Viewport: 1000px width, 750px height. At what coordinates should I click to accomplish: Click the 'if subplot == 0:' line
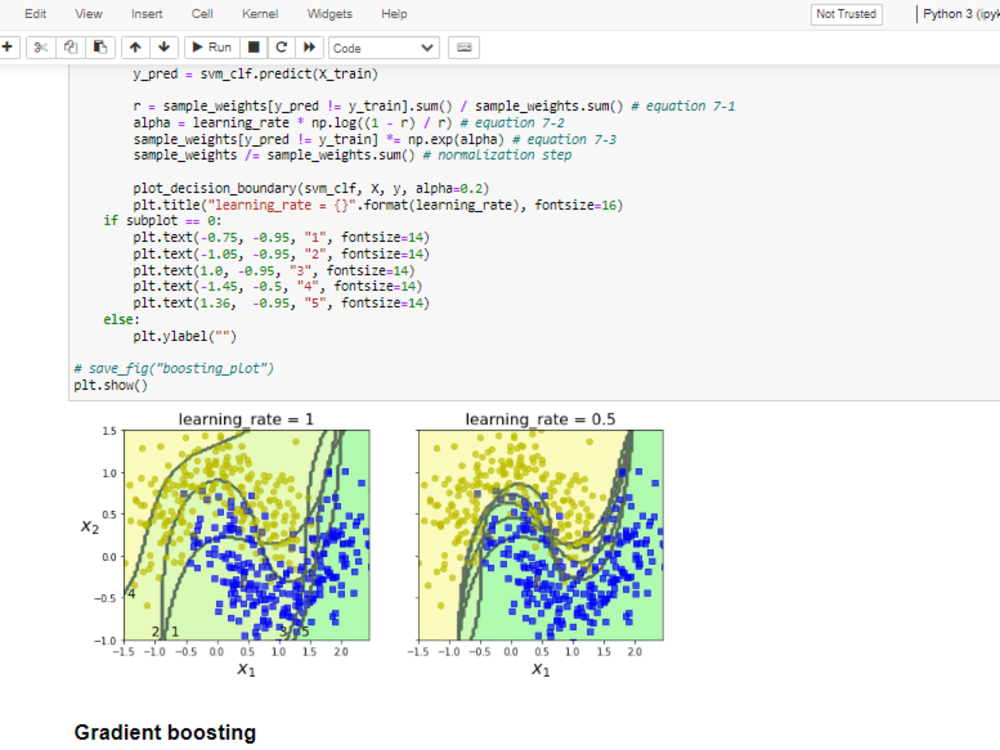click(163, 221)
